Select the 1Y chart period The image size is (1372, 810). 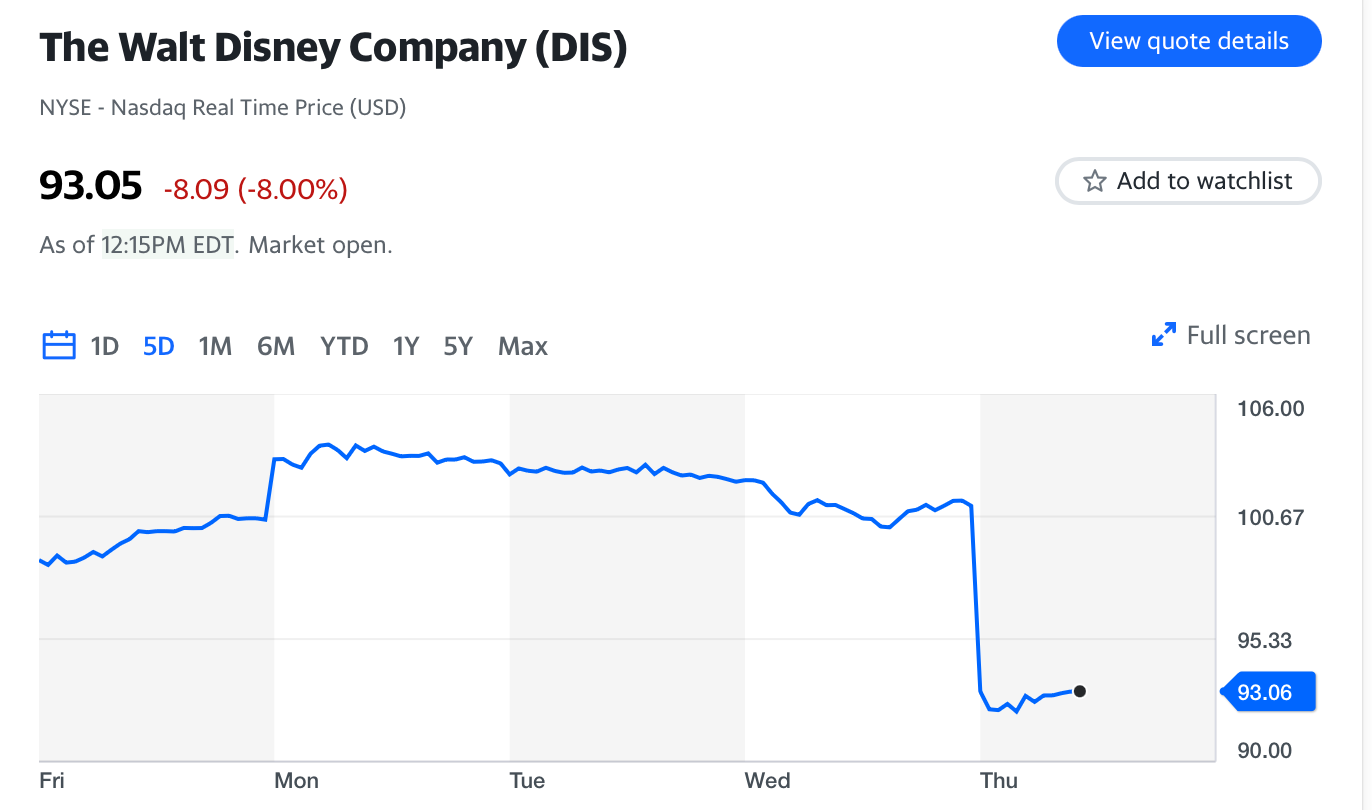pos(405,345)
